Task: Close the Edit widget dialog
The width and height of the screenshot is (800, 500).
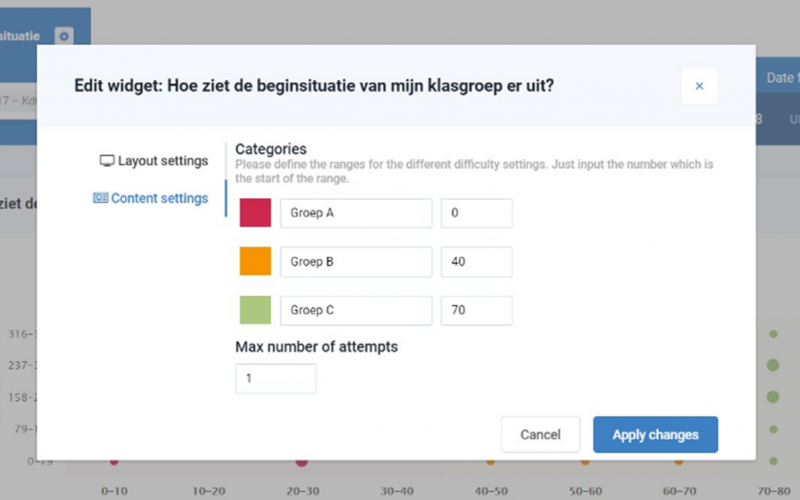Action: pyautogui.click(x=699, y=86)
